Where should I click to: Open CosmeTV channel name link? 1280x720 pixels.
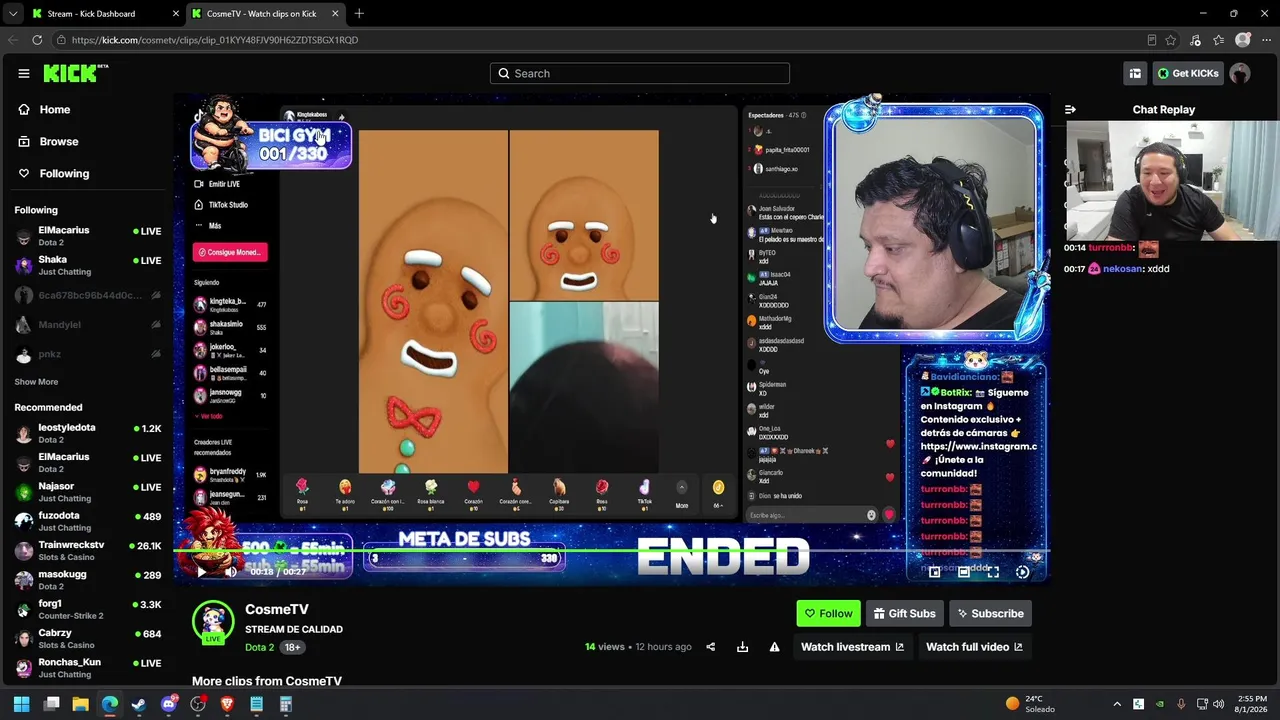(277, 610)
